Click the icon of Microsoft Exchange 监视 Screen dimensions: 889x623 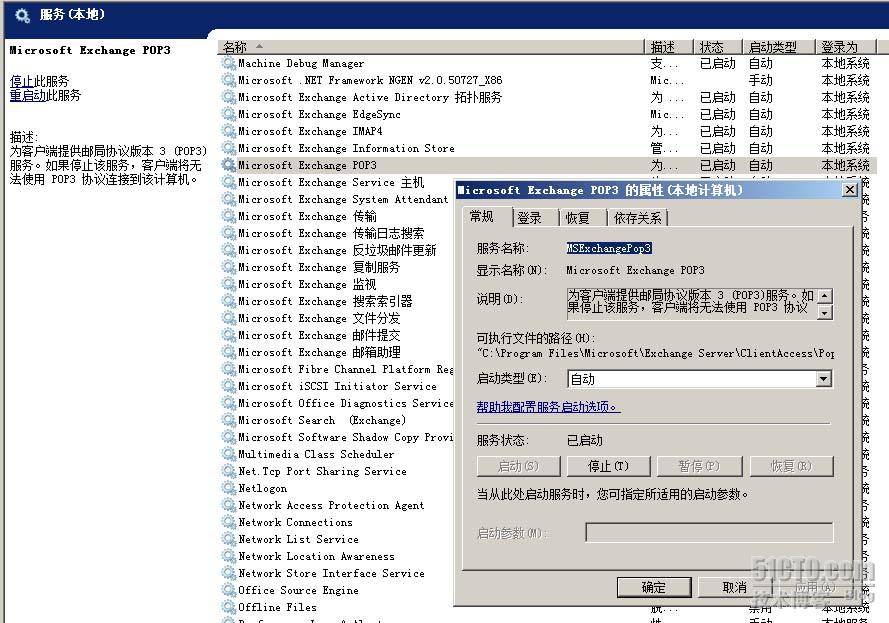click(x=228, y=284)
